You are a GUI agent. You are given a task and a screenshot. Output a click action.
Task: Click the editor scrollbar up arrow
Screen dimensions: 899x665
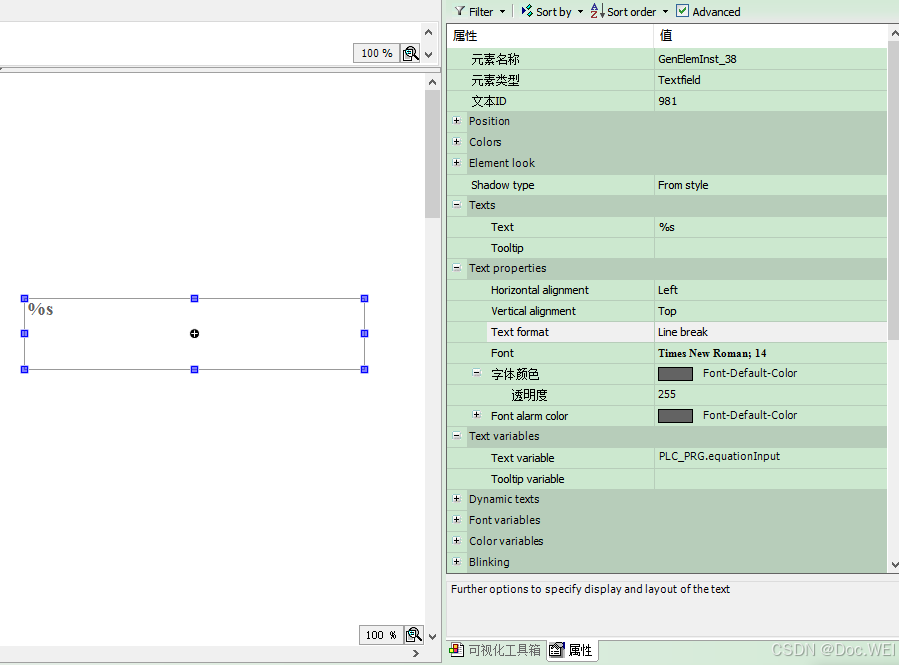click(432, 82)
